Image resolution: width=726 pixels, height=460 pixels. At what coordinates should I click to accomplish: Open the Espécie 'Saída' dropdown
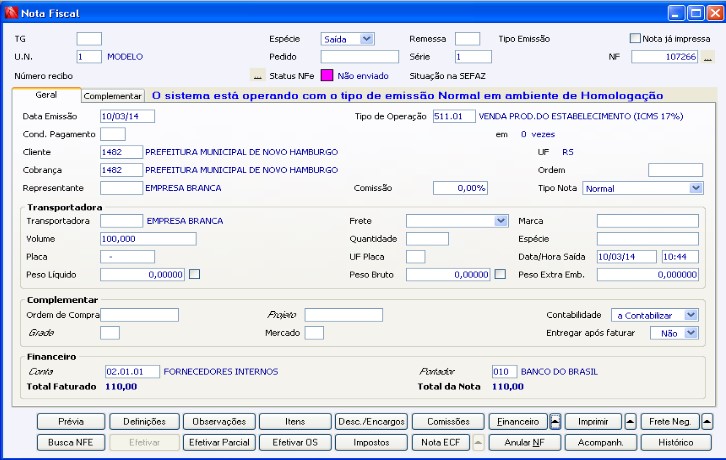[x=367, y=39]
